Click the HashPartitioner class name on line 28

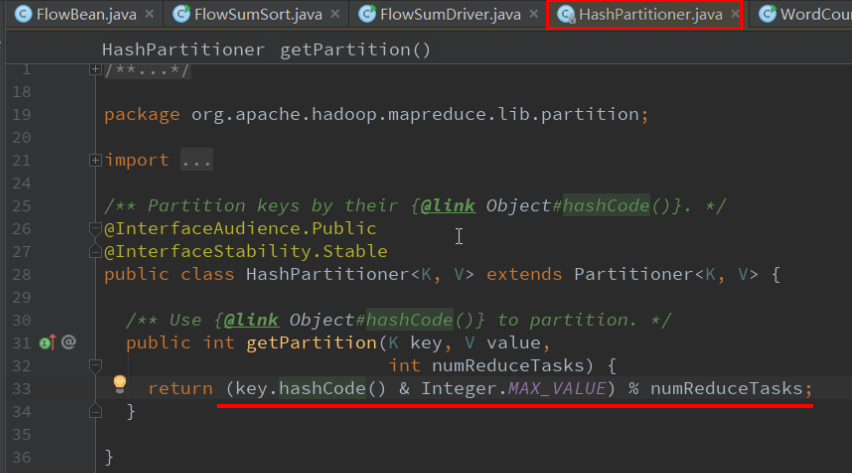click(x=327, y=274)
